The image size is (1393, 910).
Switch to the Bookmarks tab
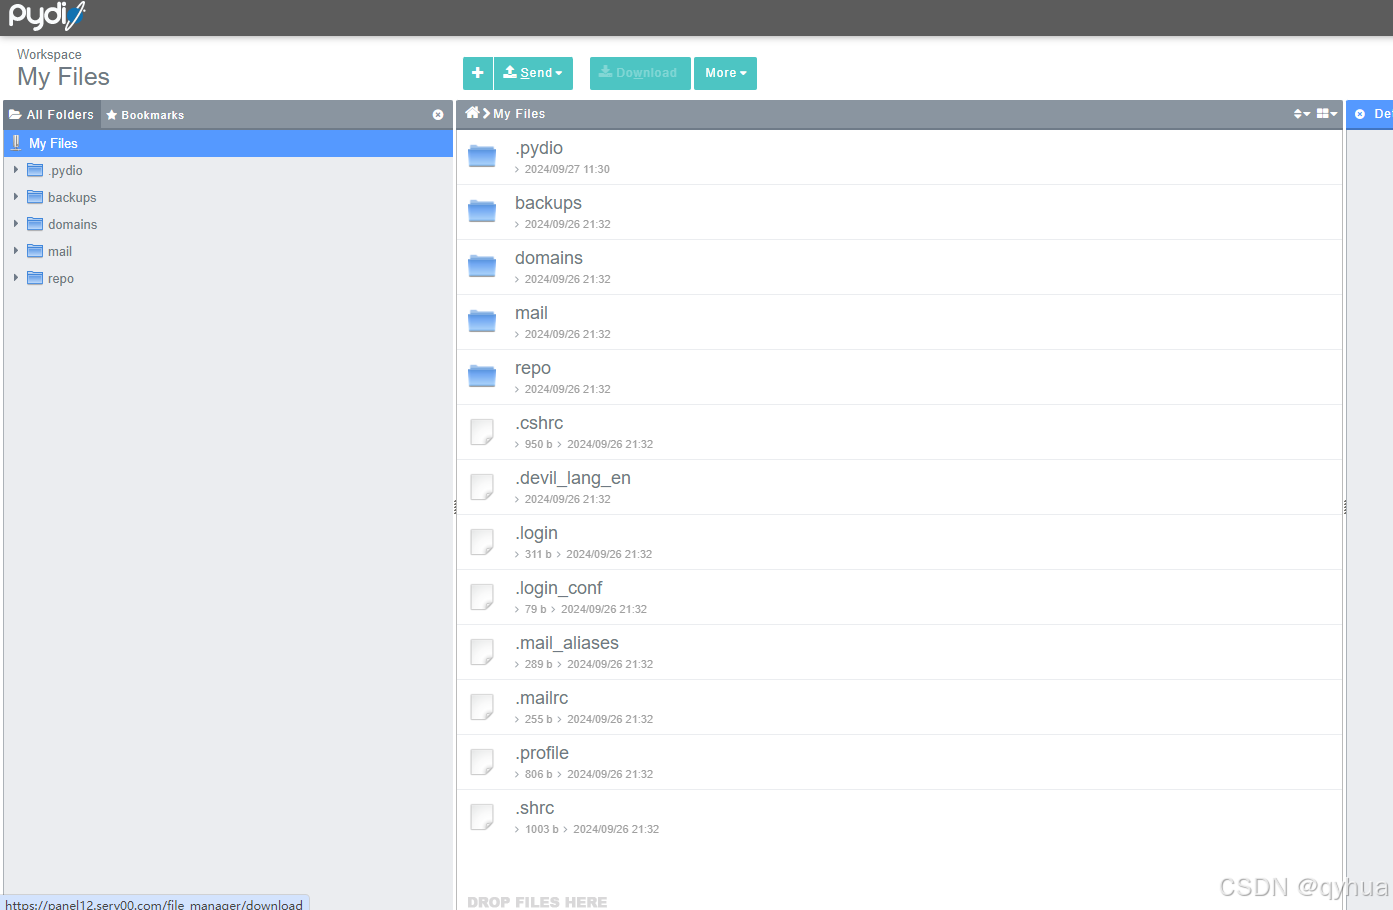(145, 115)
